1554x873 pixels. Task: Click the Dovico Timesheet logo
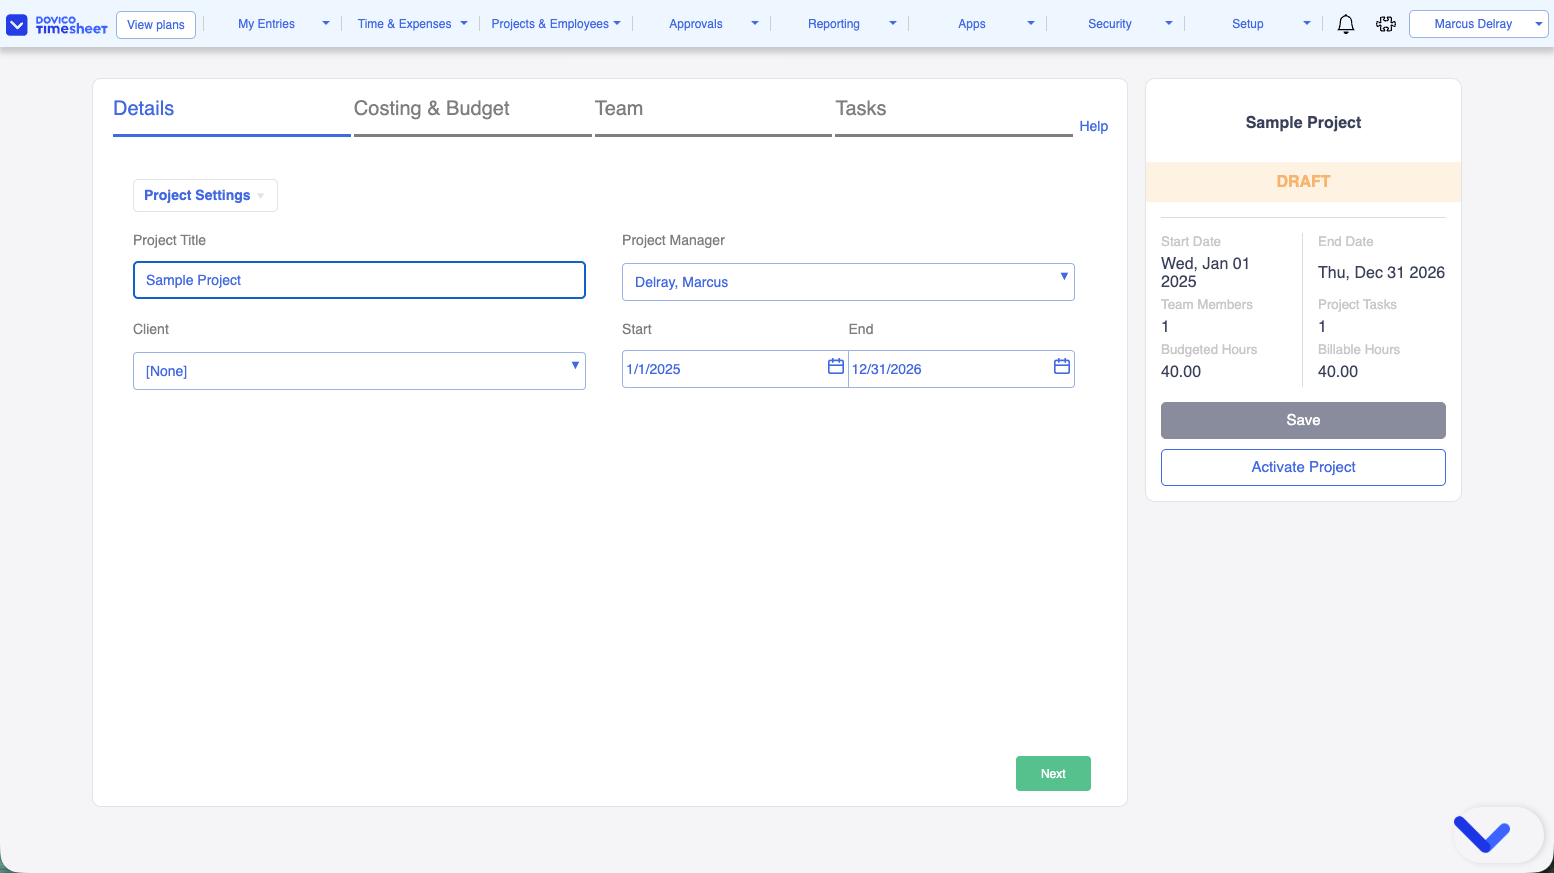[57, 24]
